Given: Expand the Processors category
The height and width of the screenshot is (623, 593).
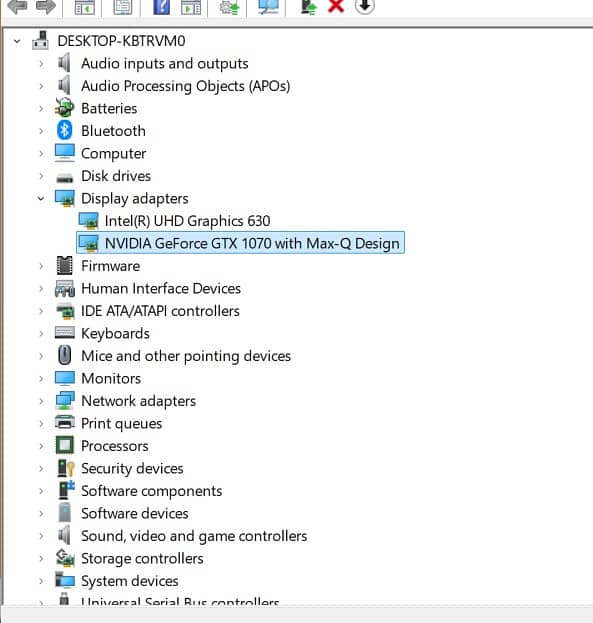Looking at the screenshot, I should 41,445.
